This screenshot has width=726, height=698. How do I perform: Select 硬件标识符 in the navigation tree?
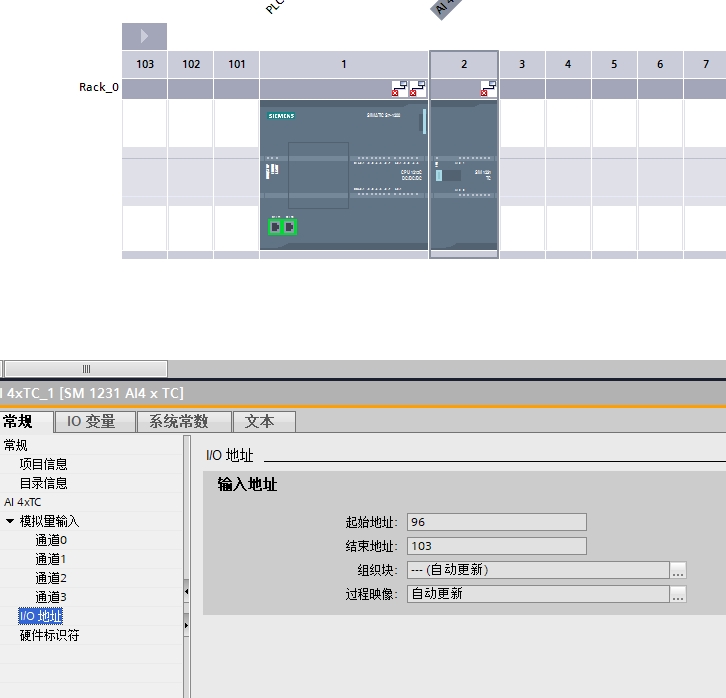49,635
